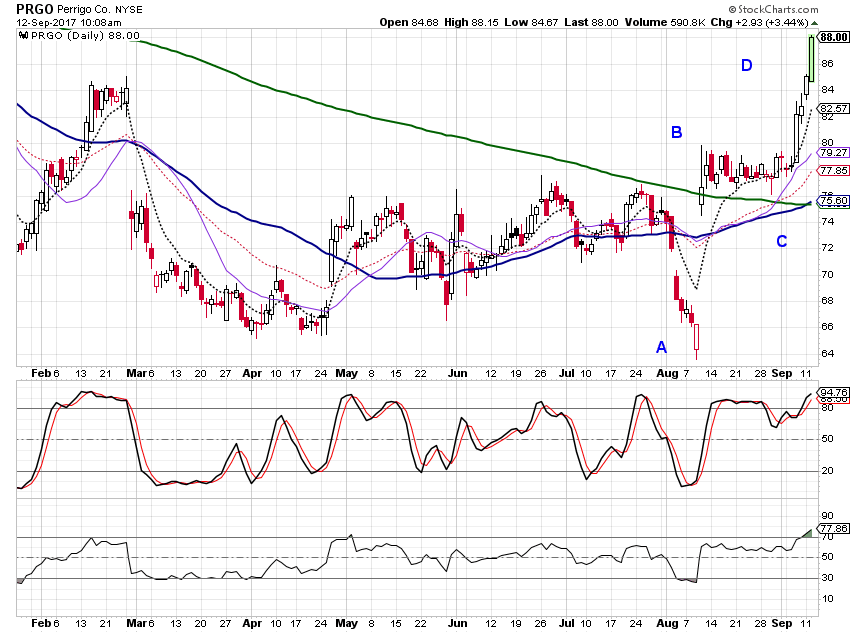Click the blue annotation letter C

pos(782,241)
